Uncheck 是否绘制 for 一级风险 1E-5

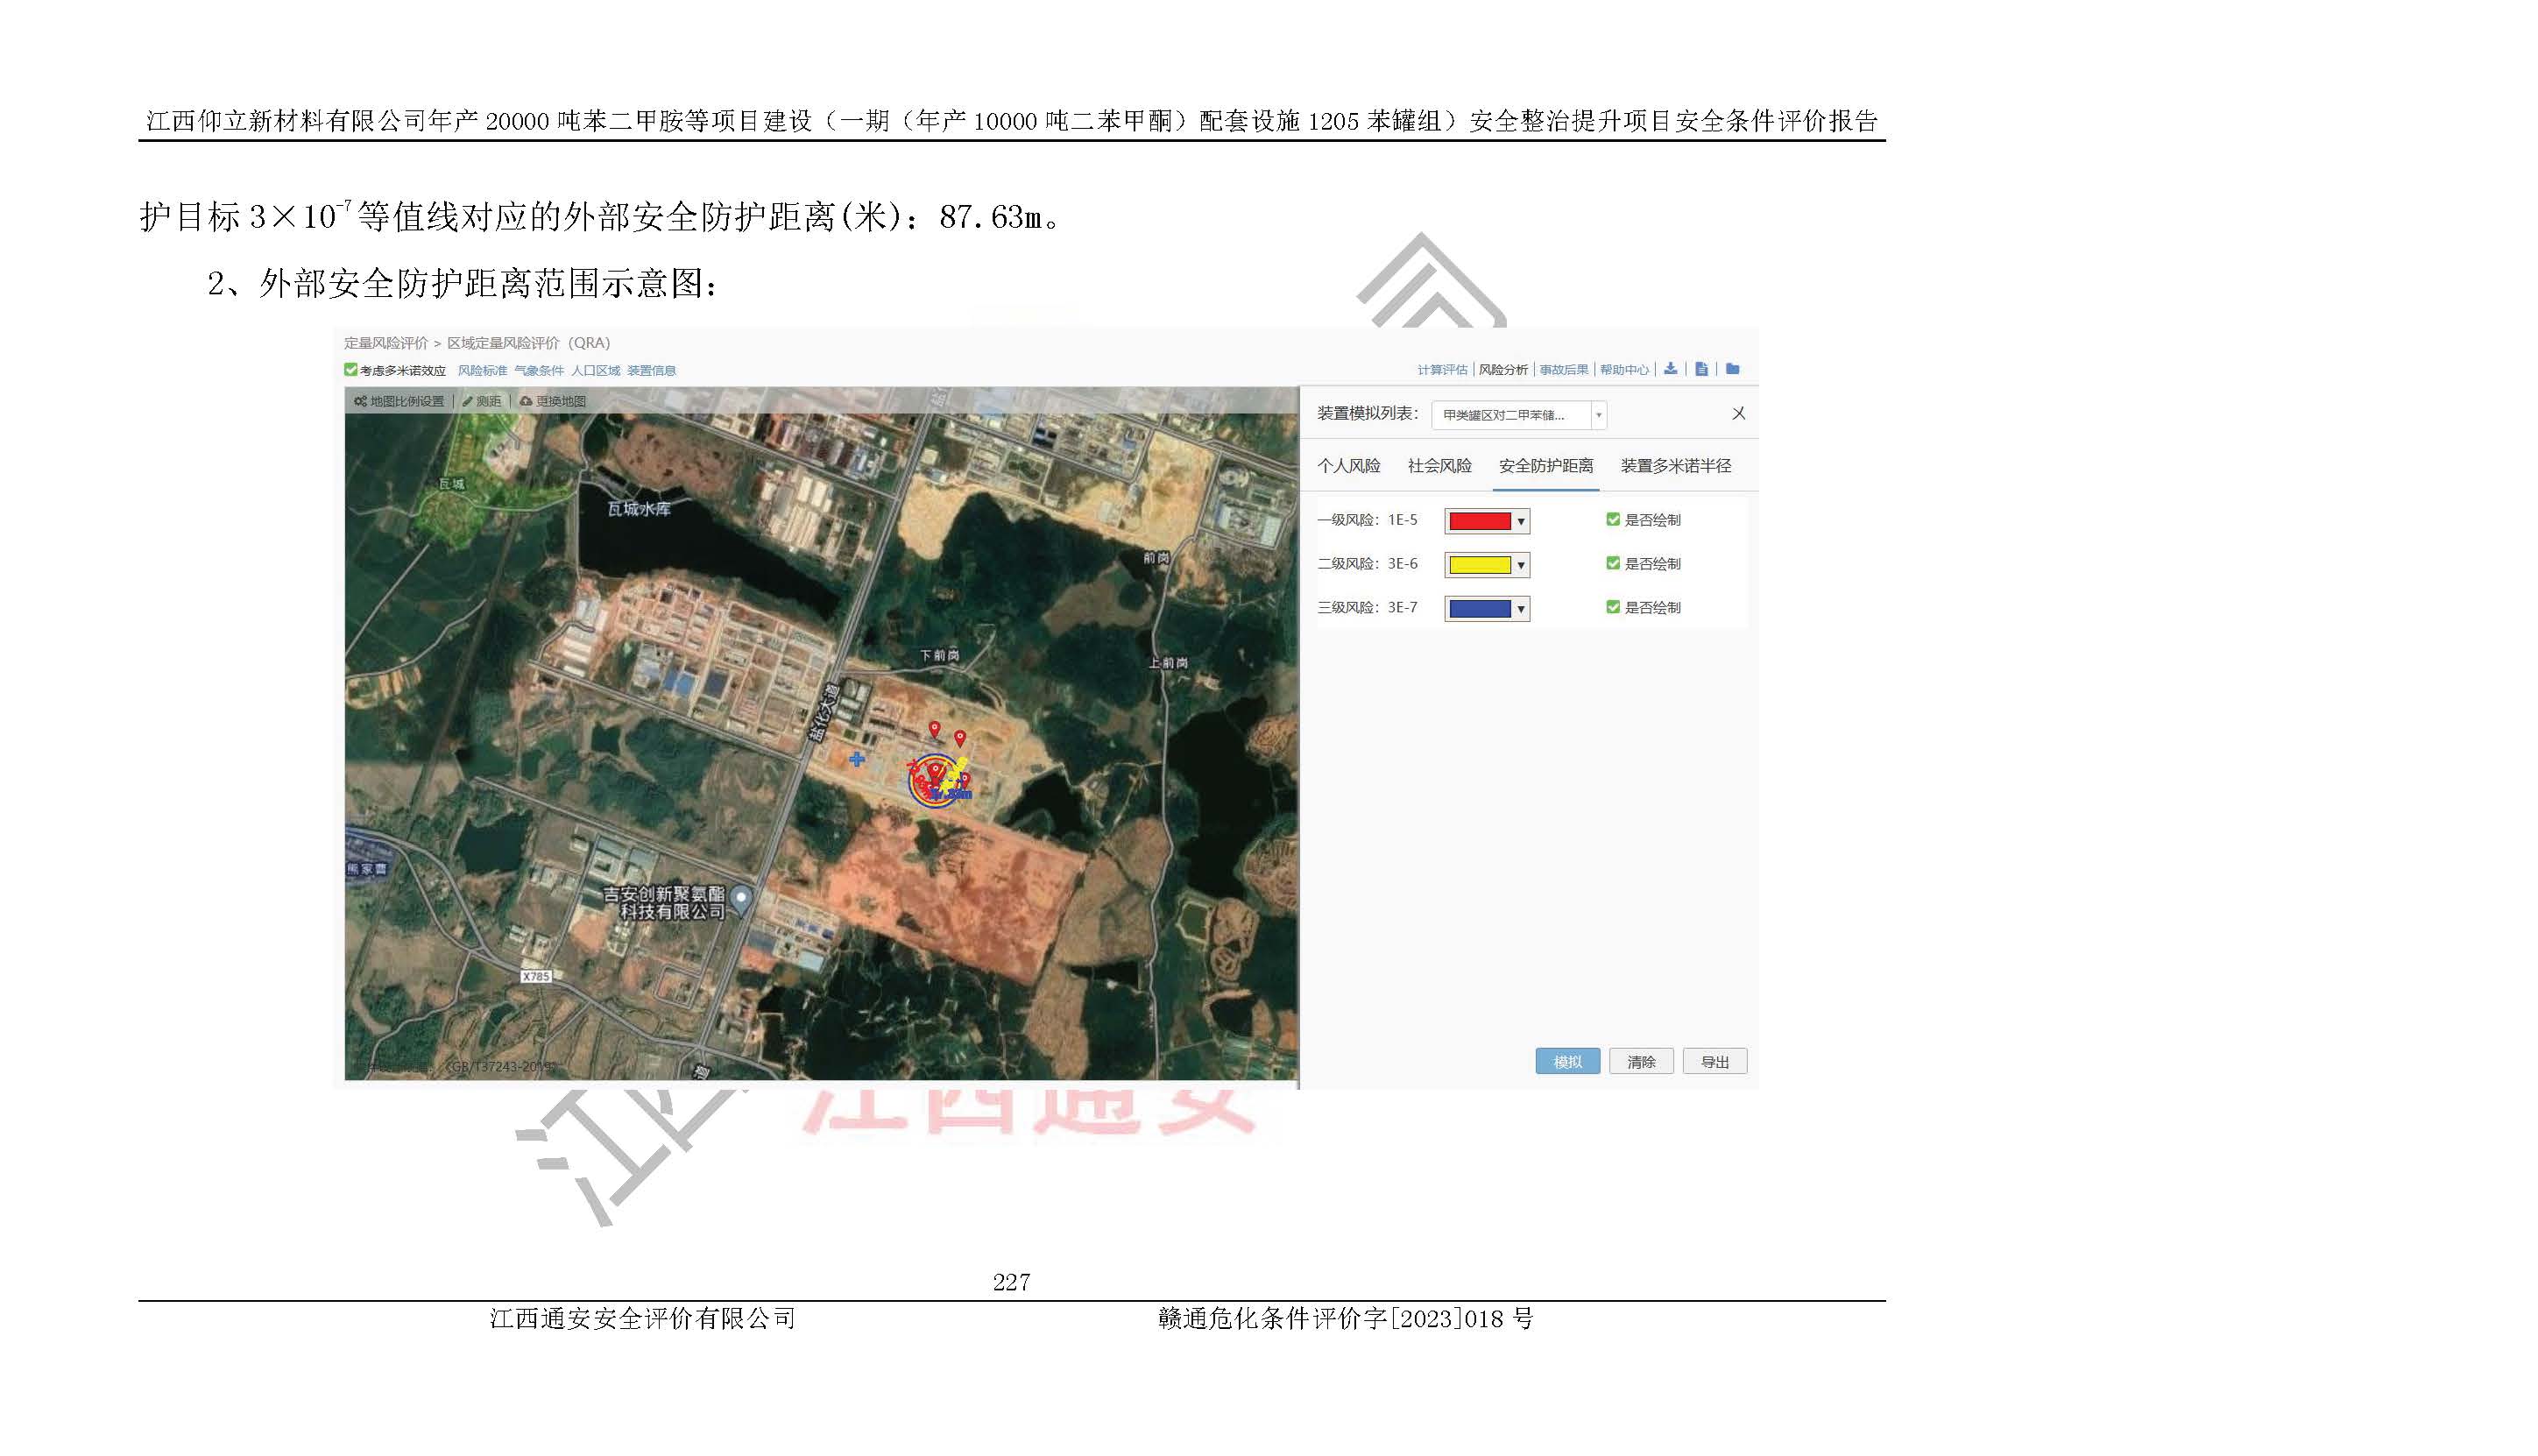pos(1612,520)
